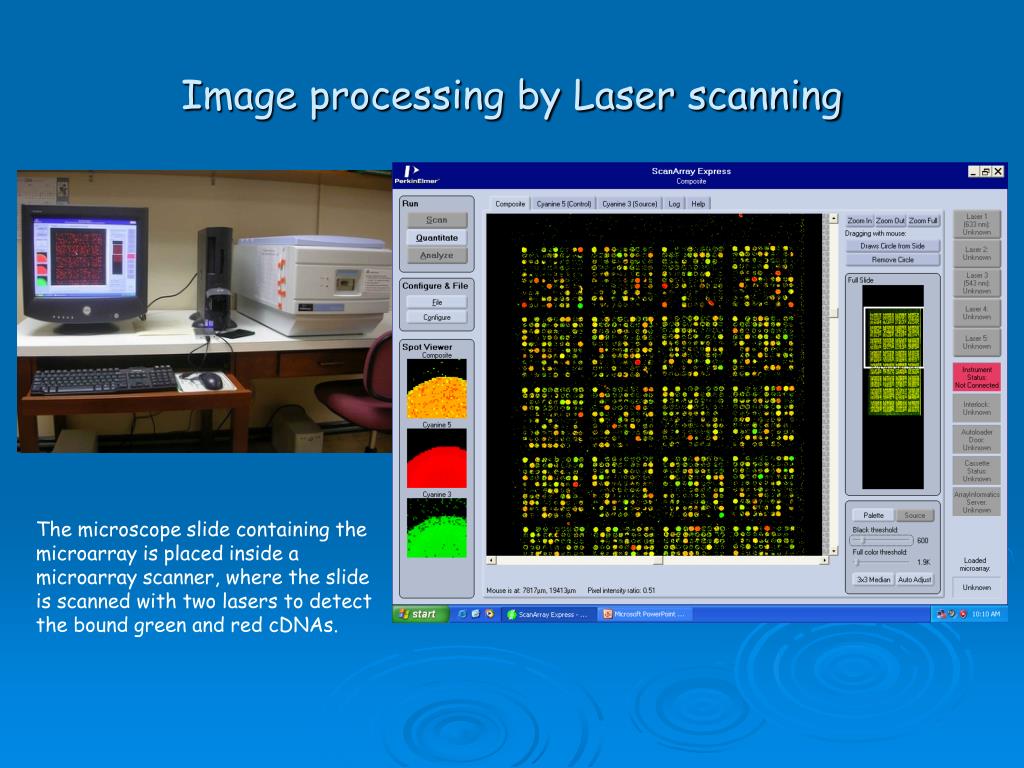
Task: Click the Full Slide overview thumbnail
Action: click(893, 387)
